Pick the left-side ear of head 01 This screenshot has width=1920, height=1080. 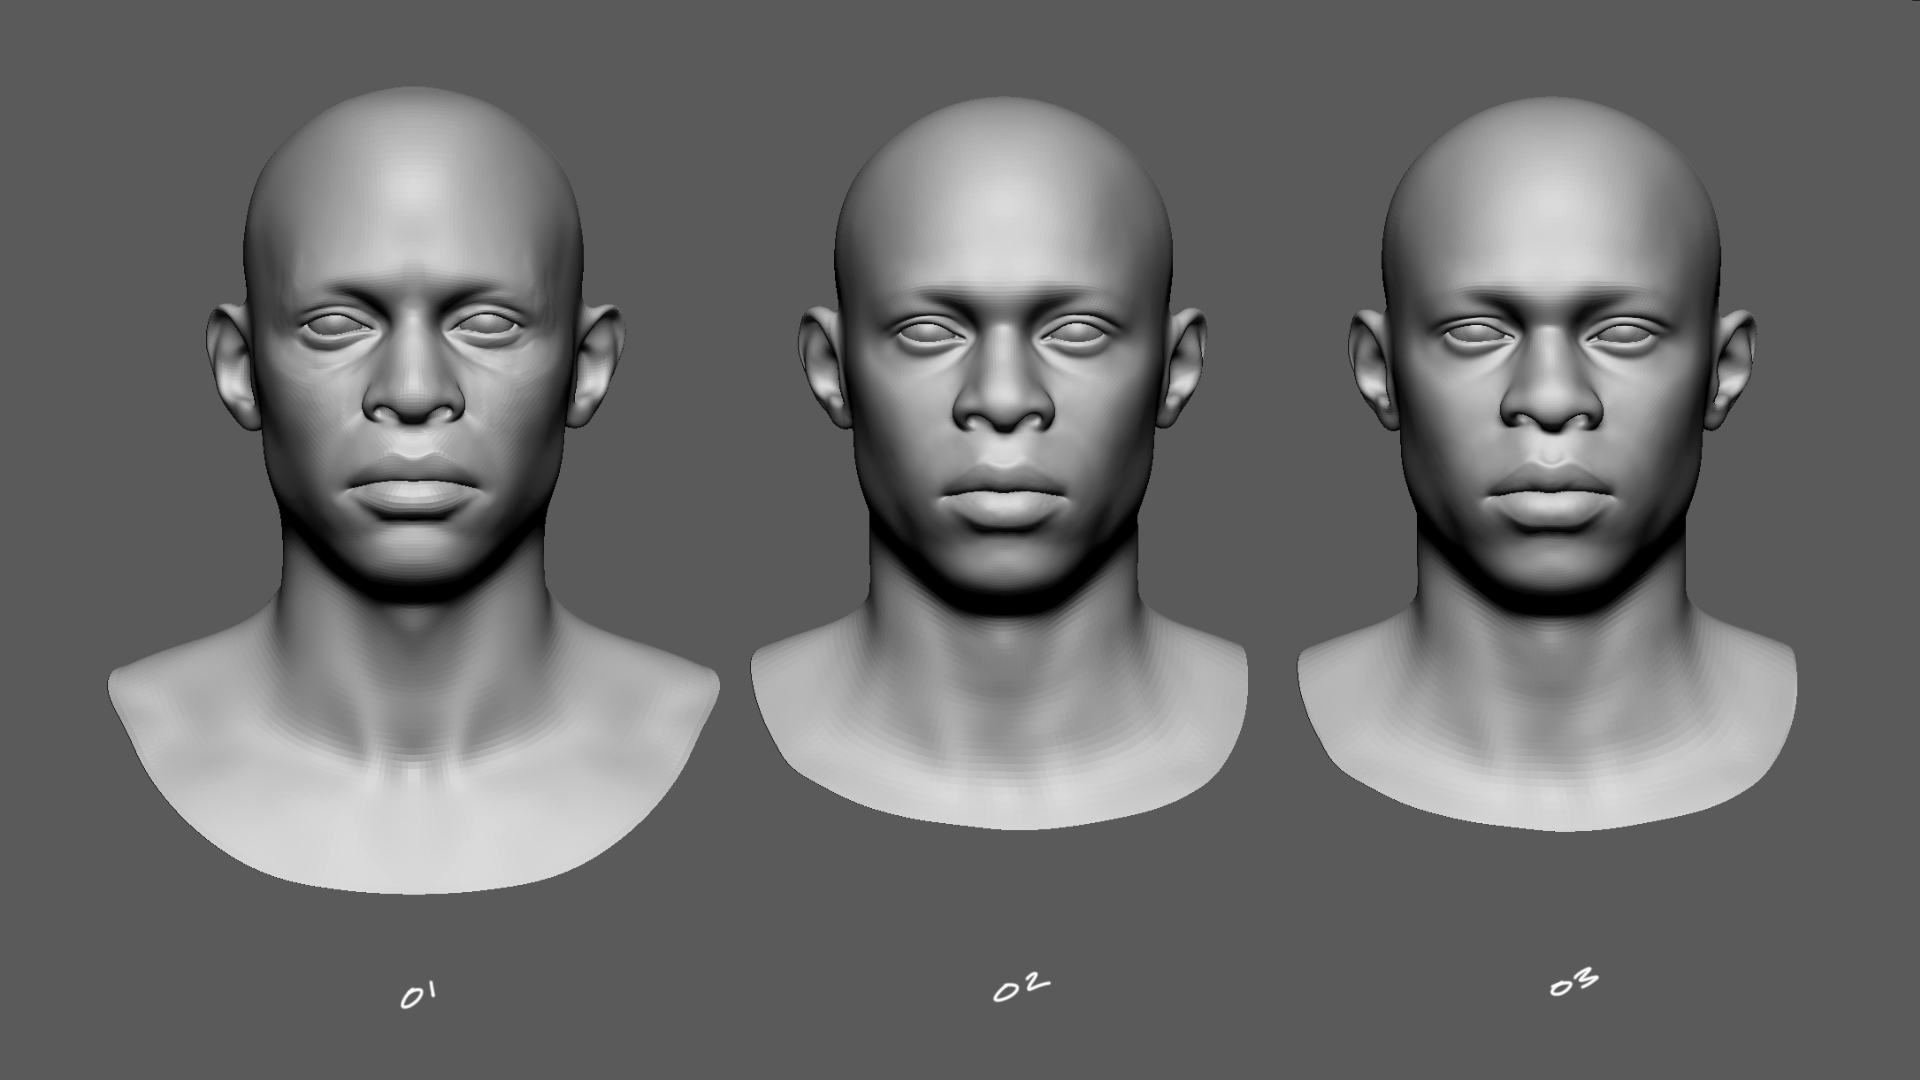pos(231,365)
